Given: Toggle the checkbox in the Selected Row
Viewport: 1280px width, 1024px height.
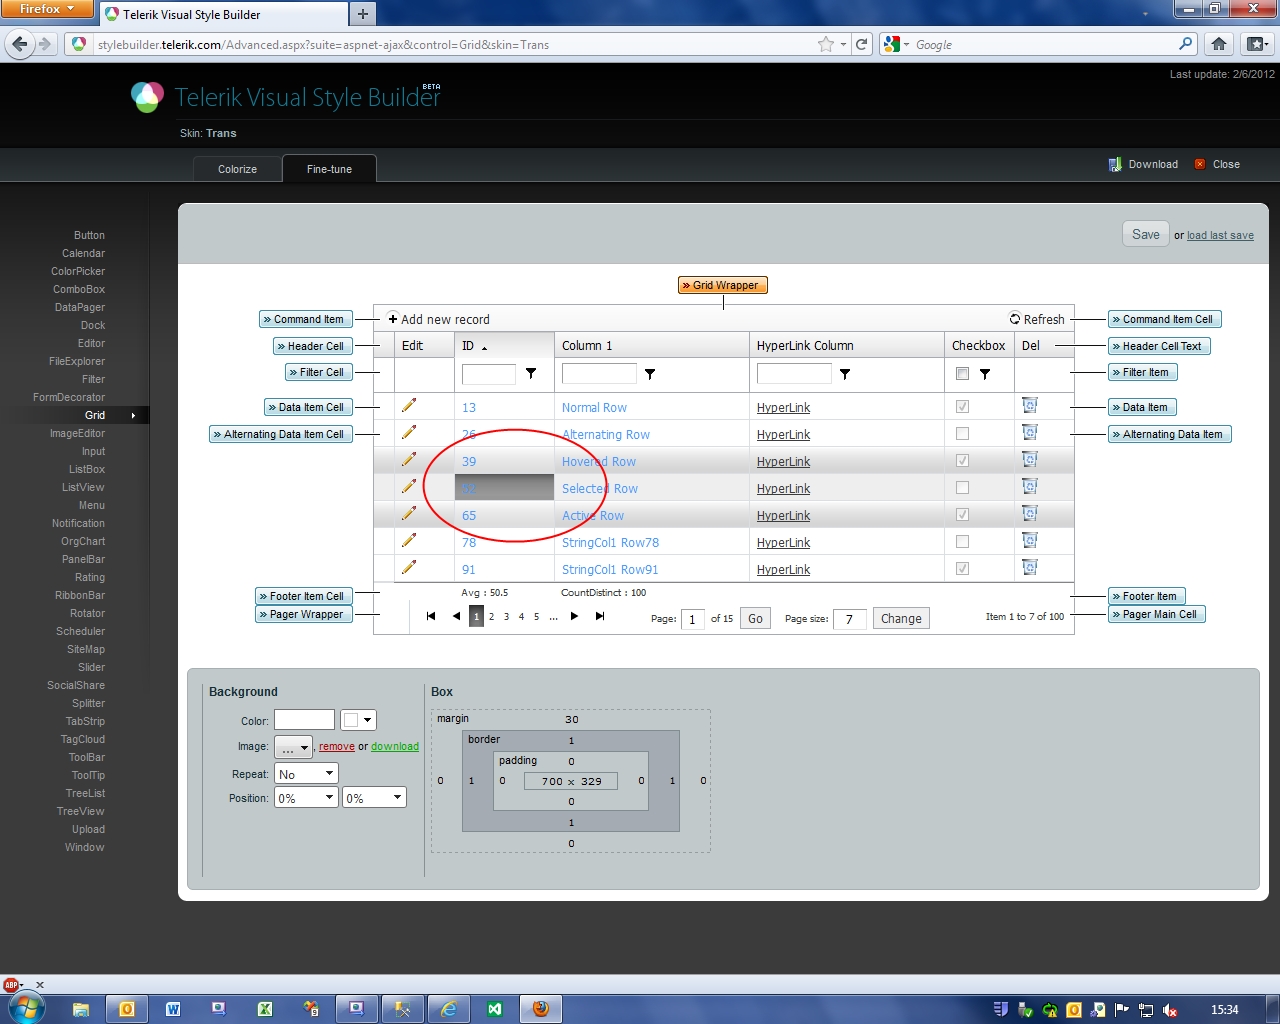Looking at the screenshot, I should click(x=962, y=488).
